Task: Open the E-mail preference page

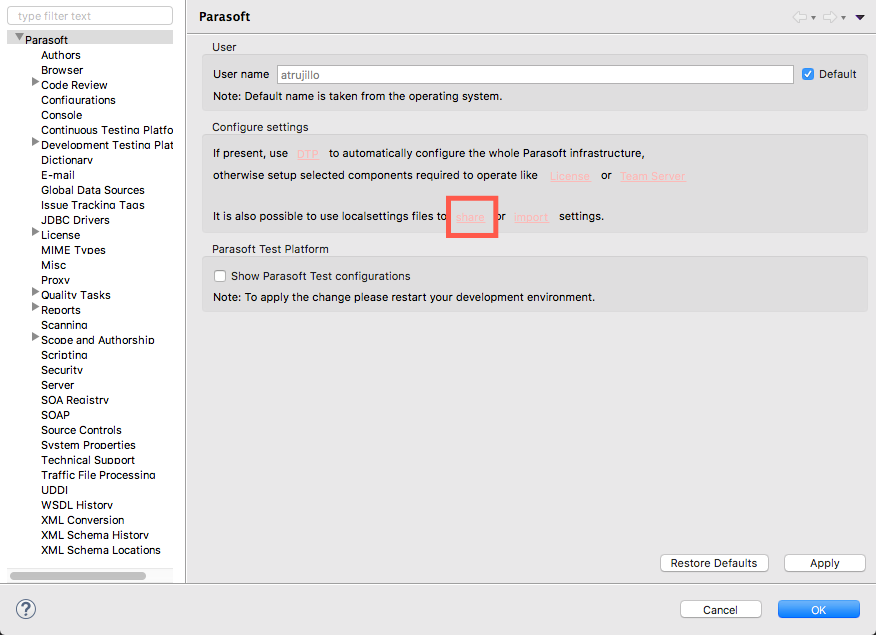Action: [58, 175]
